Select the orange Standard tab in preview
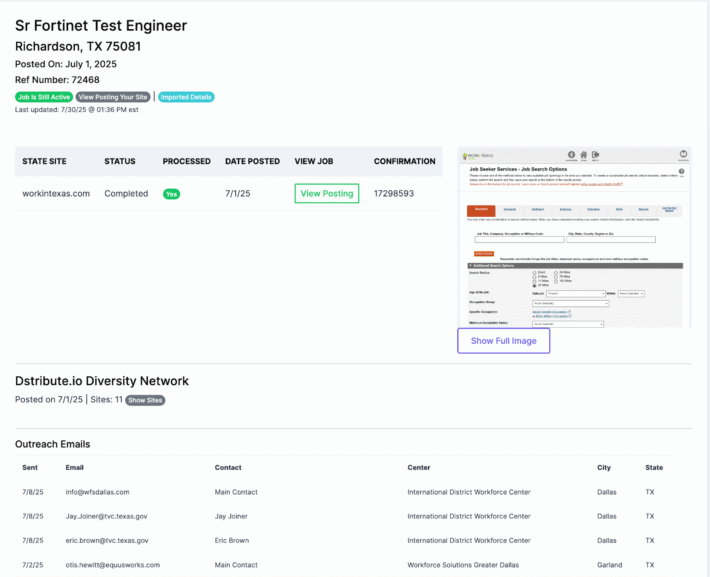 [481, 210]
